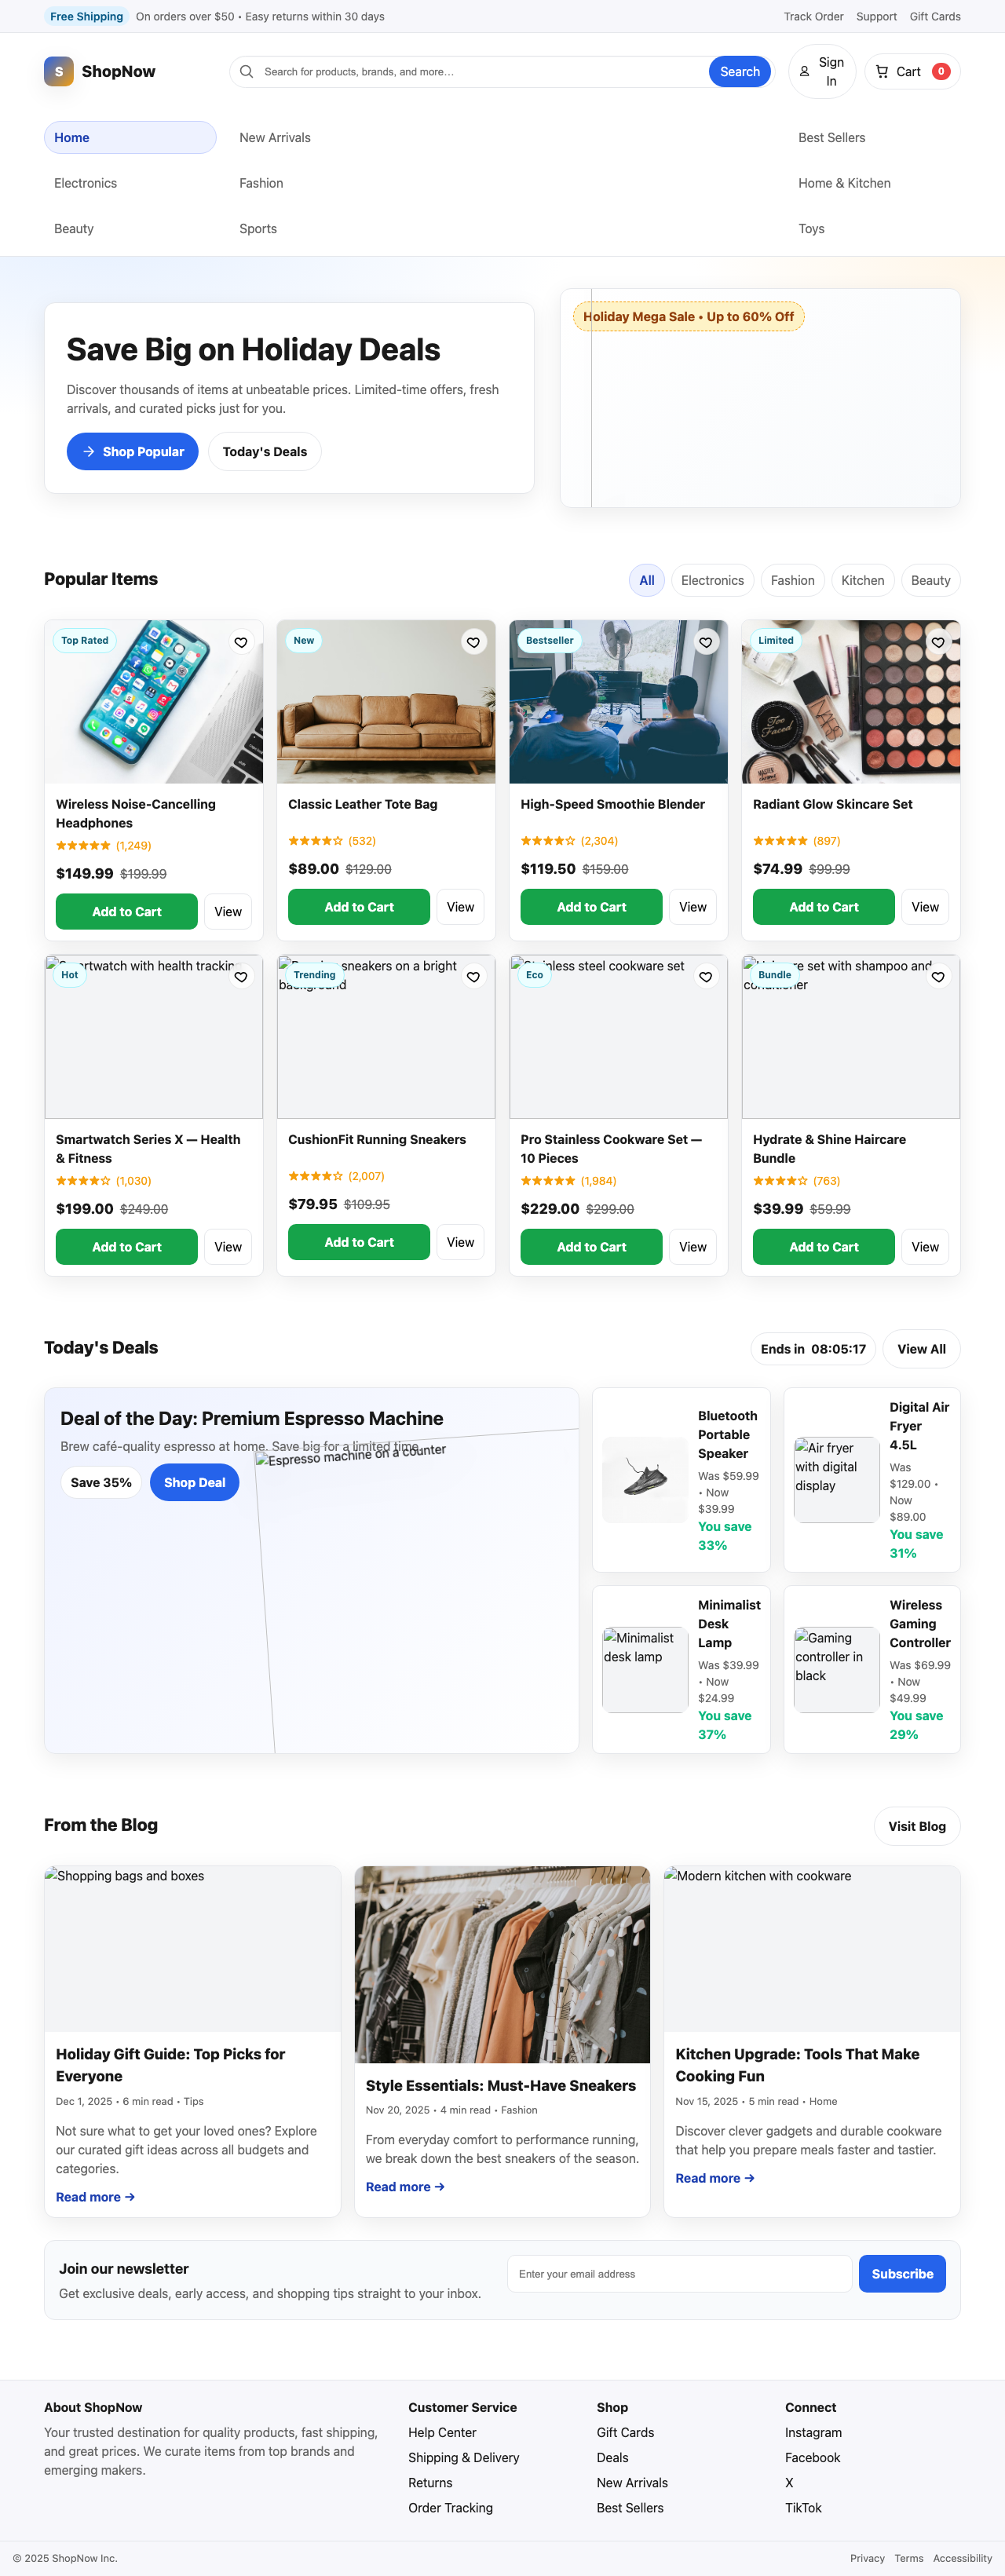Filter Popular Items by Beauty
Viewport: 1005px width, 2576px height.
pyautogui.click(x=931, y=581)
